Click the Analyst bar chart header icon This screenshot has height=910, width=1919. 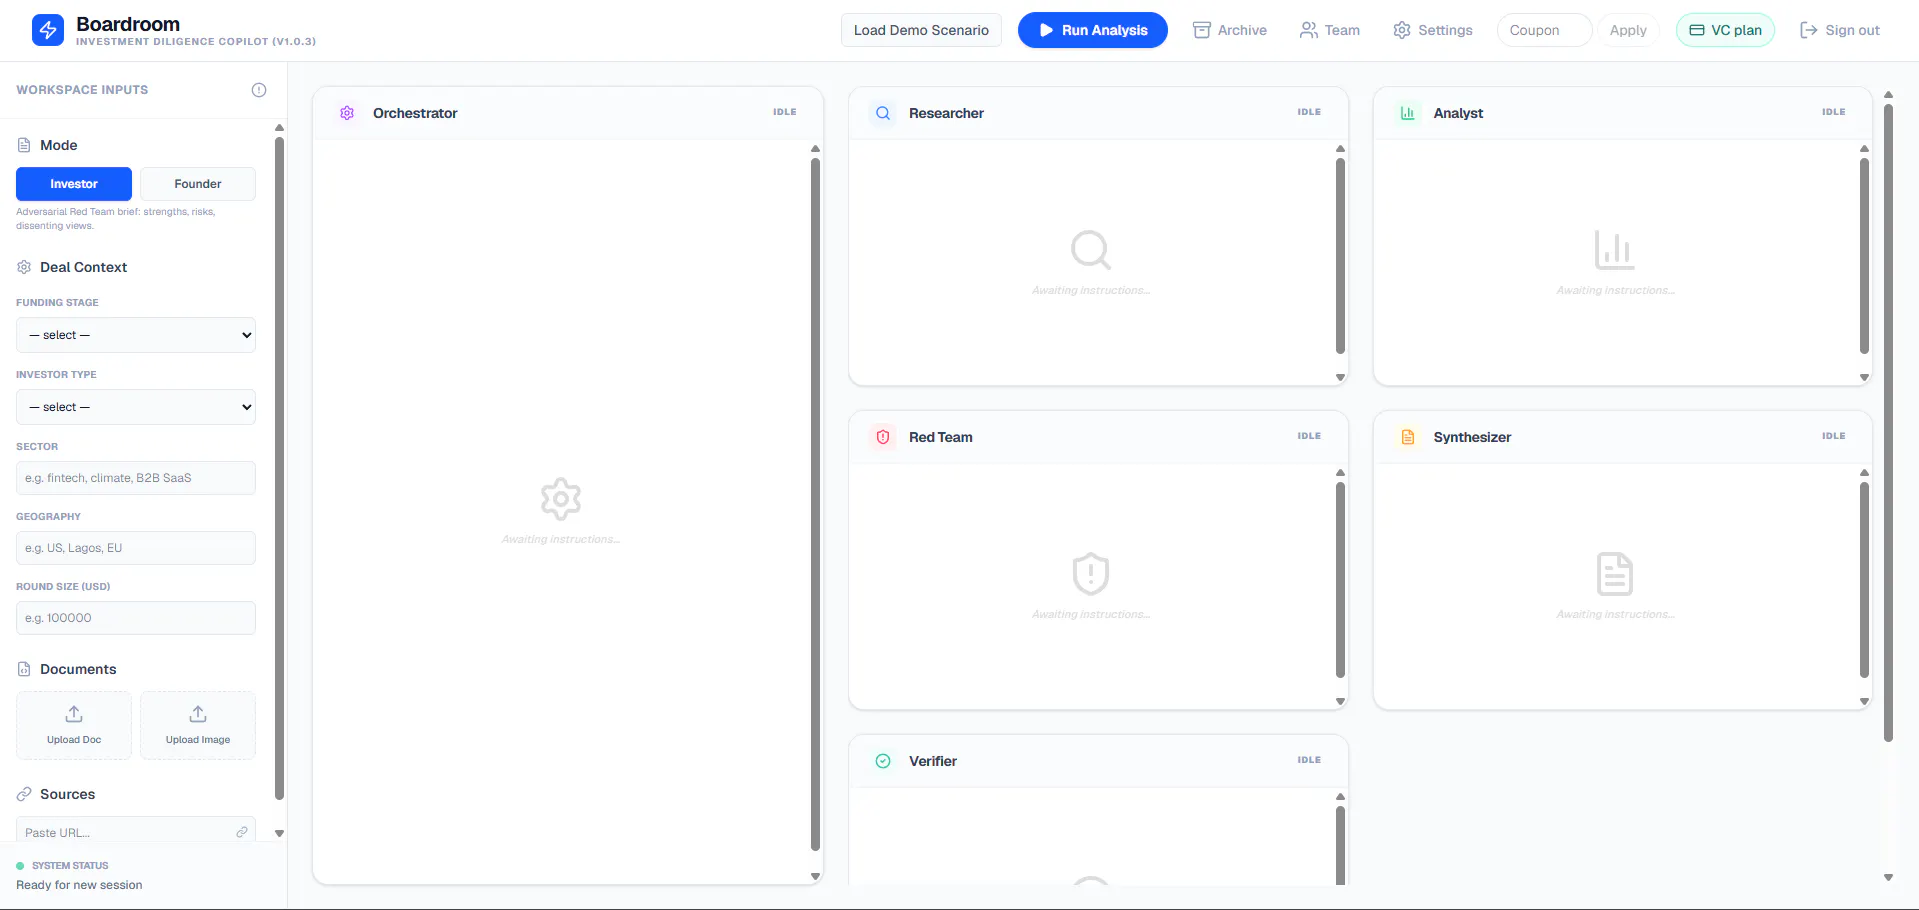pos(1408,113)
